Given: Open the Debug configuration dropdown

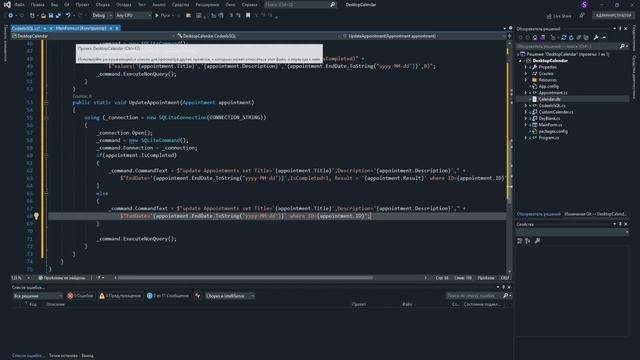Looking at the screenshot, I should pos(102,16).
